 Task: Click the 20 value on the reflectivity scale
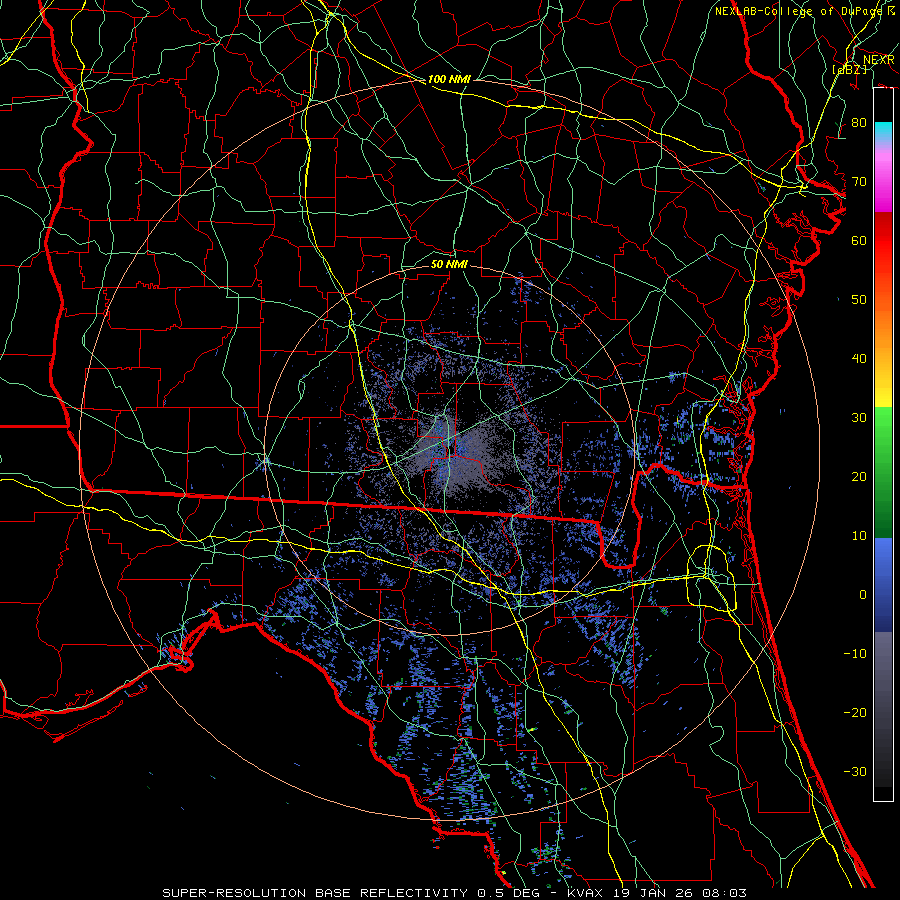pos(859,476)
